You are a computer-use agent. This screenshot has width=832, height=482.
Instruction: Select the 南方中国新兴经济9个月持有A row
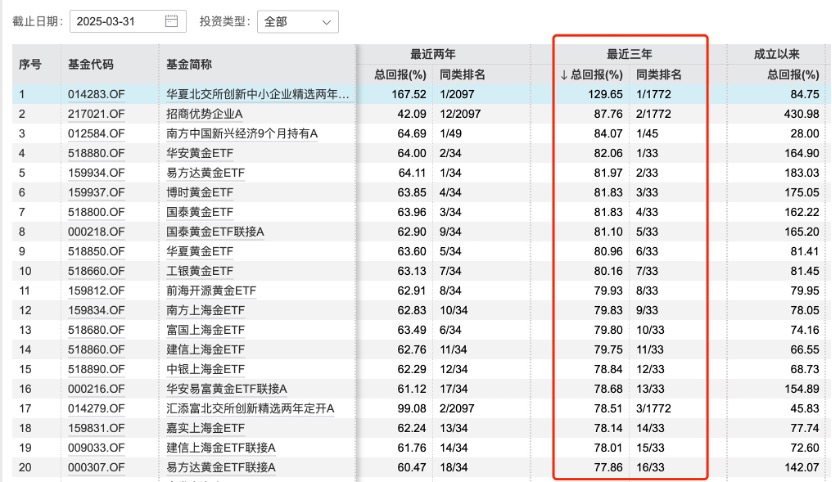coord(250,134)
